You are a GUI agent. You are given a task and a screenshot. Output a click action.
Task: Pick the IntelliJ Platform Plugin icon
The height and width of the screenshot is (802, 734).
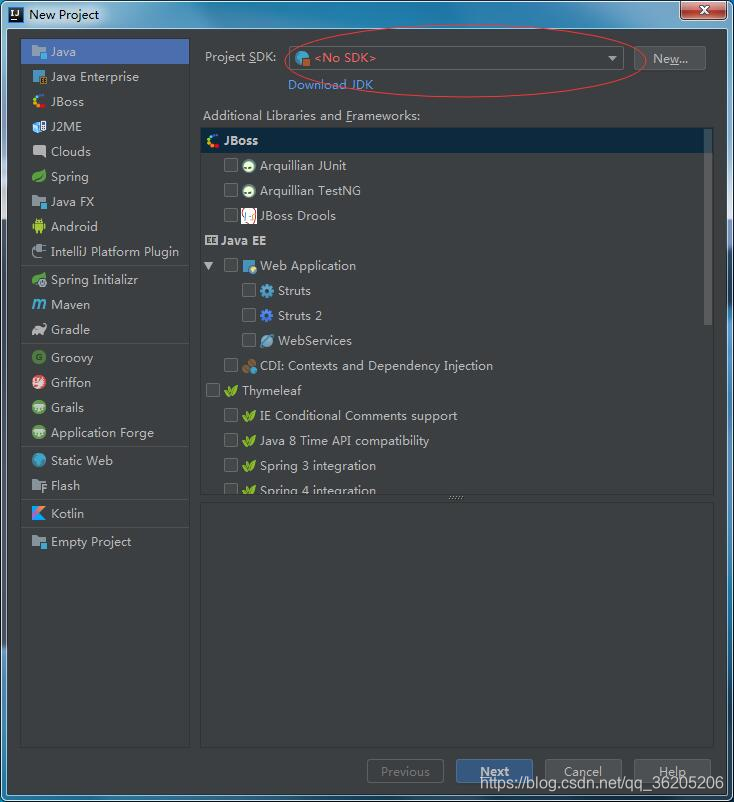point(39,252)
